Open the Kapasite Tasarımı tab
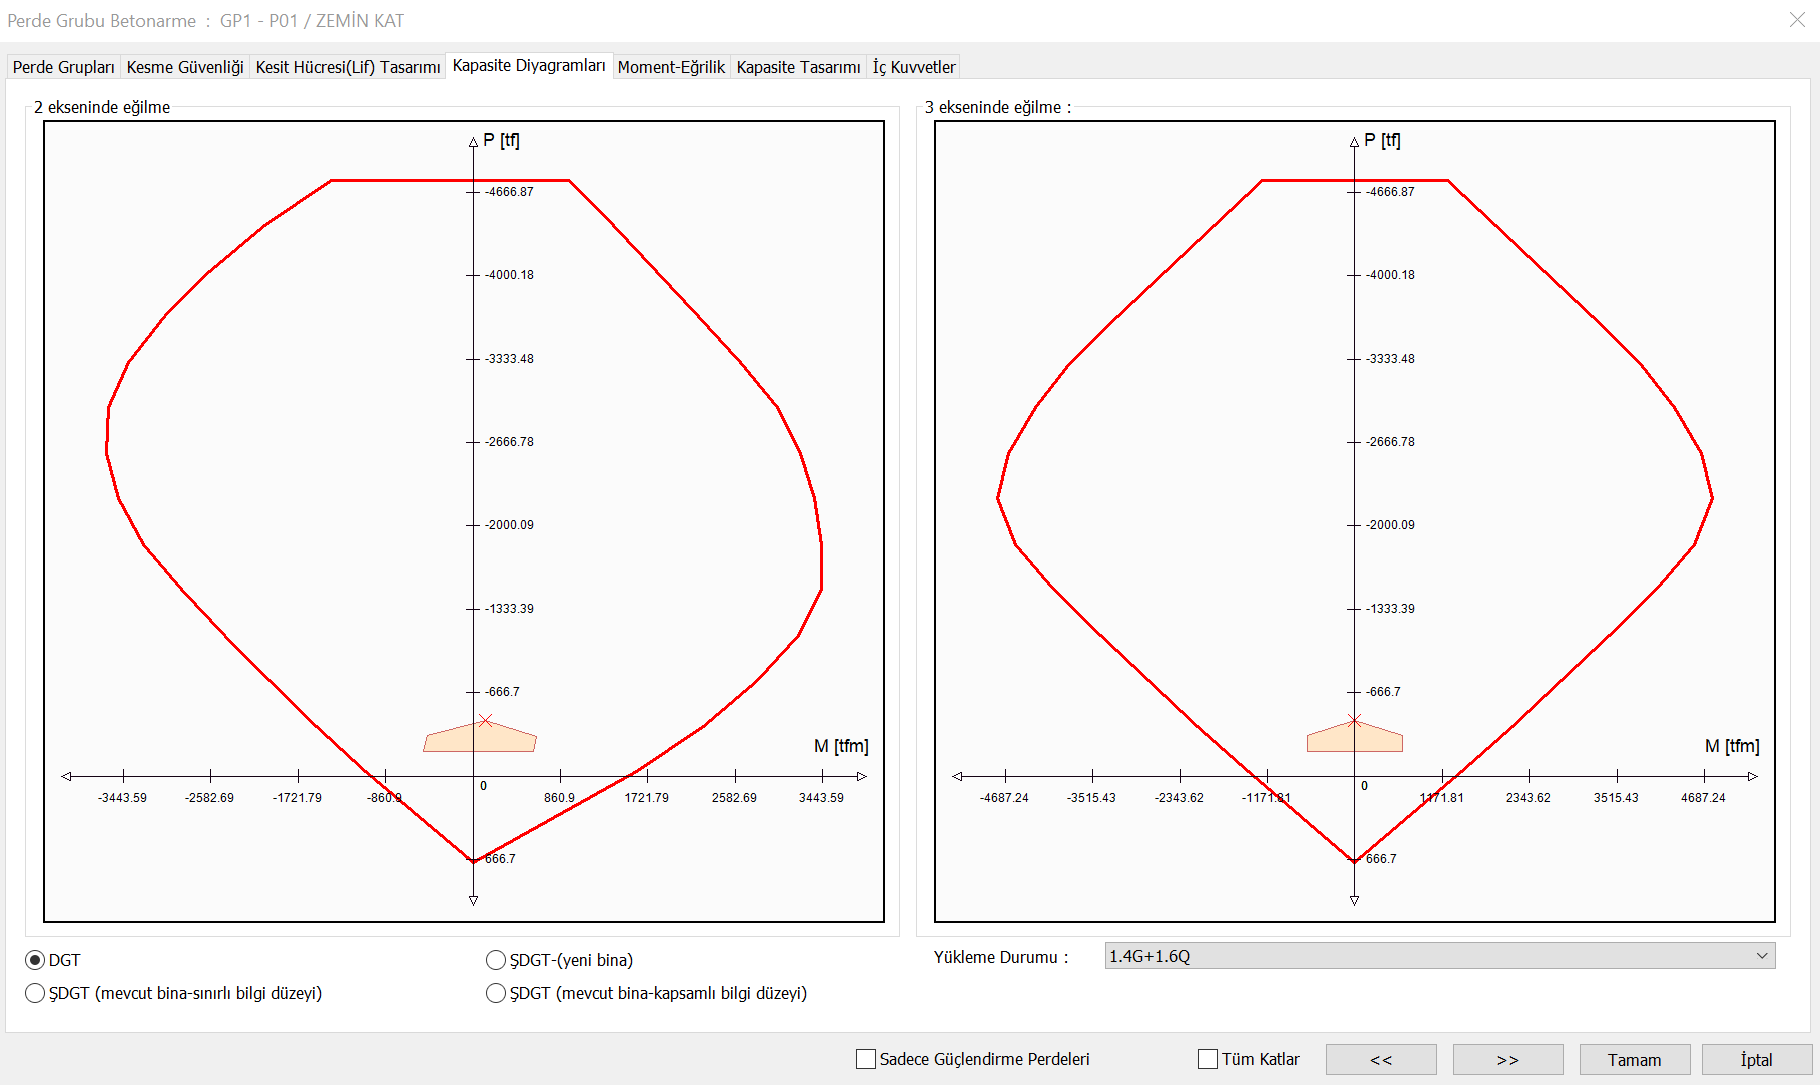The width and height of the screenshot is (1820, 1085). coord(798,67)
